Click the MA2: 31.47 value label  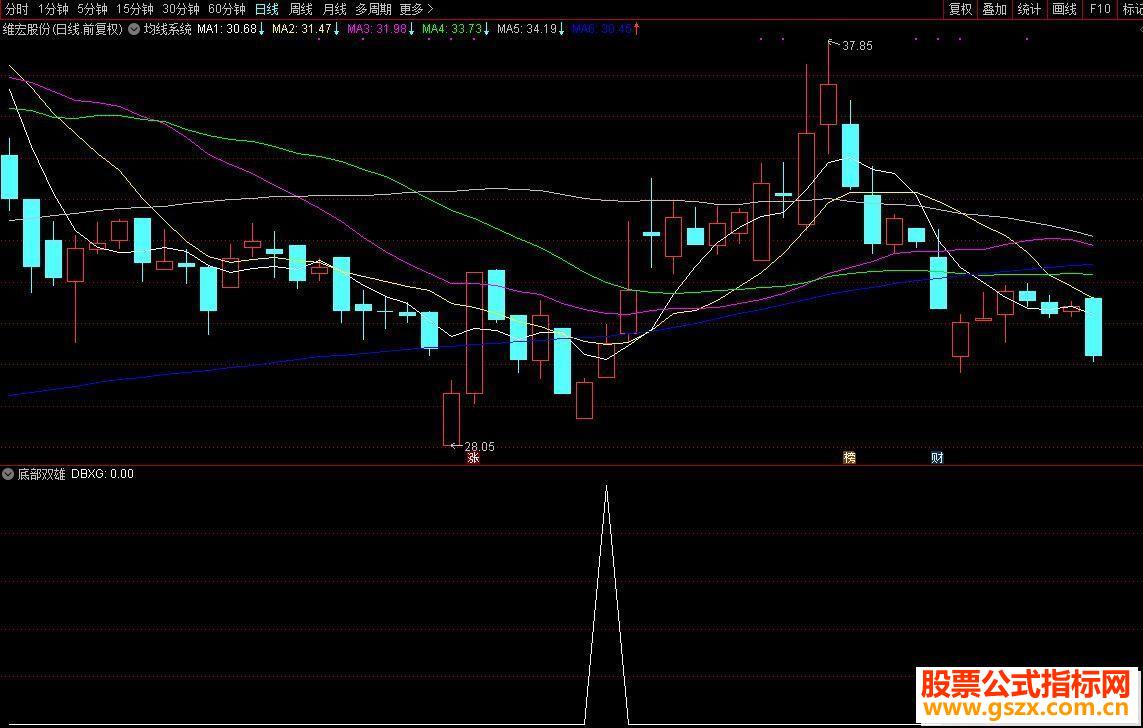coord(301,29)
